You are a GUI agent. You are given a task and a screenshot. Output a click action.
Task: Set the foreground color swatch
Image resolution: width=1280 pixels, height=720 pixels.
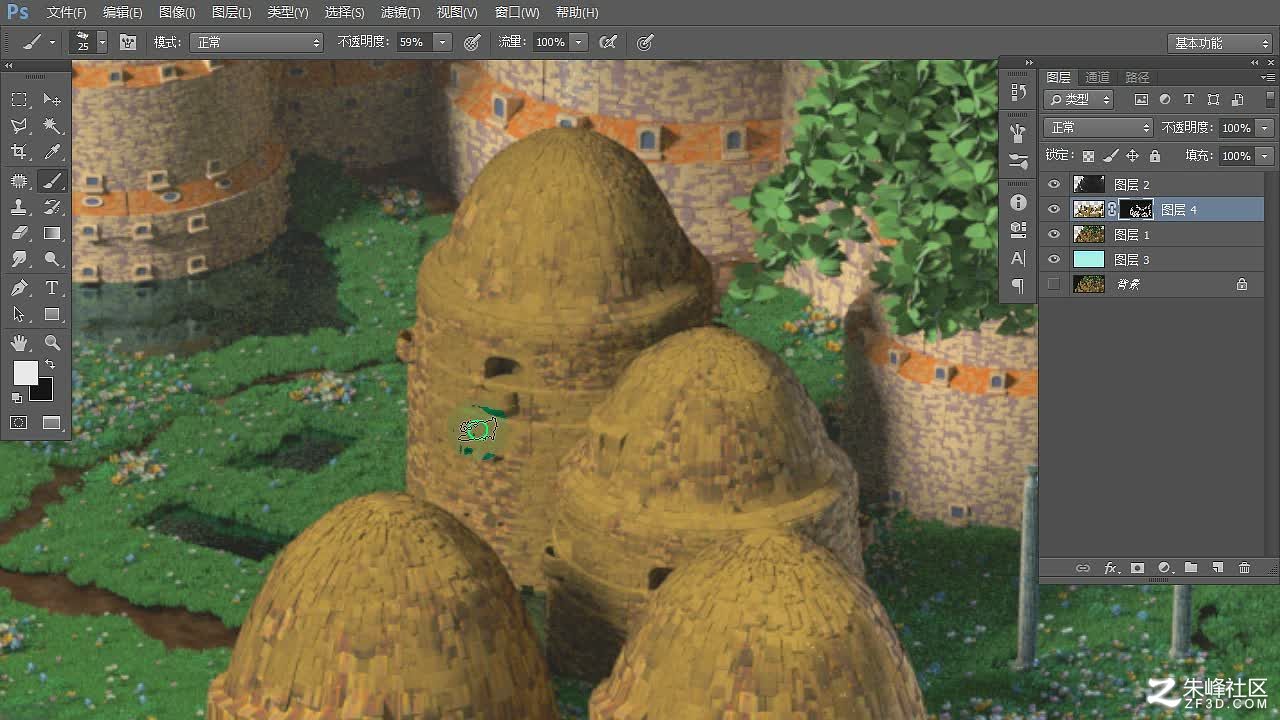tap(25, 373)
